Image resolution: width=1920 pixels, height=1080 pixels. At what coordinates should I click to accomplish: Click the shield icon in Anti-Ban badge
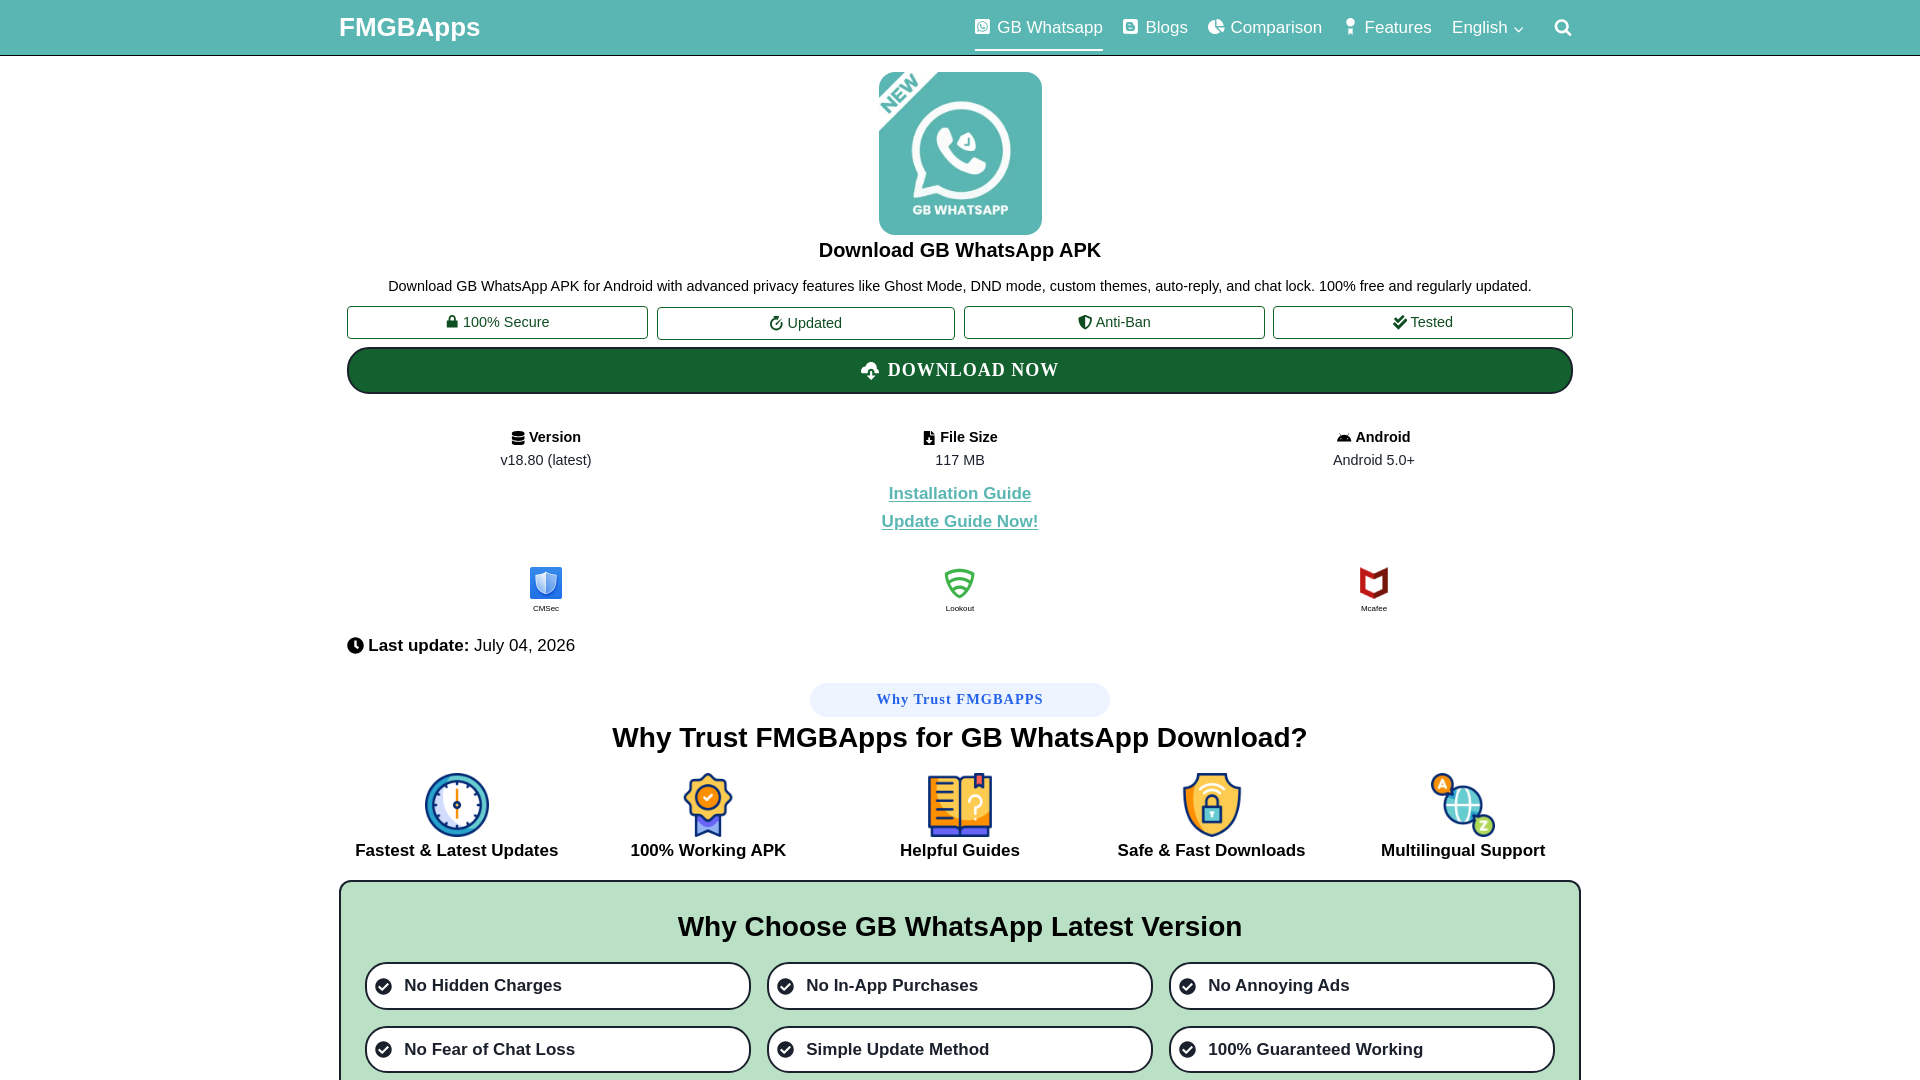(1085, 322)
